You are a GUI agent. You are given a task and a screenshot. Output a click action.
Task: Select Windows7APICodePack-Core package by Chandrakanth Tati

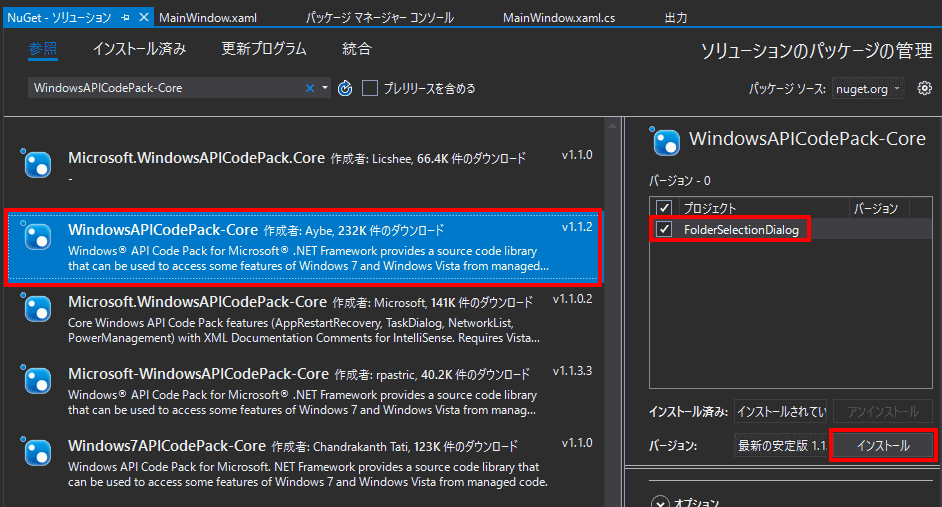point(302,464)
